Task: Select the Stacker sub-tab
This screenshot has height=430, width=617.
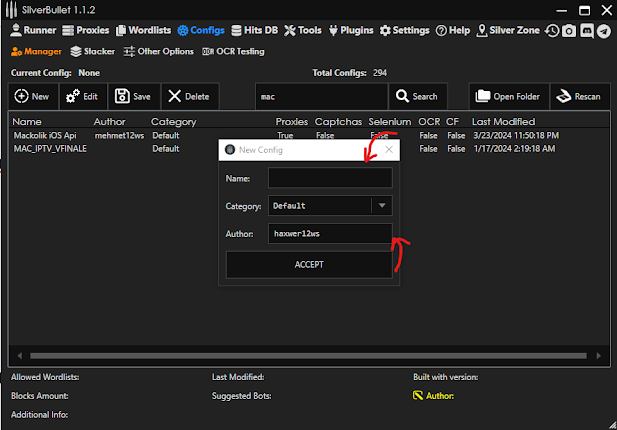Action: tap(92, 52)
